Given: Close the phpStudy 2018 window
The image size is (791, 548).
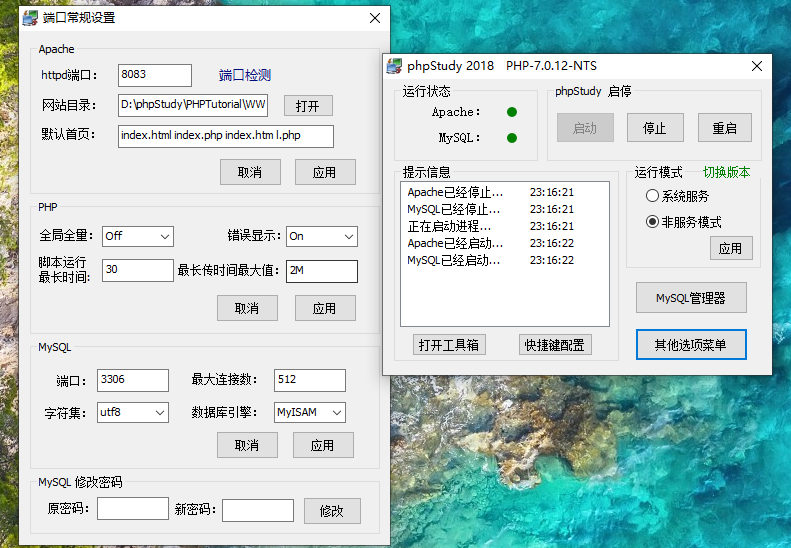Looking at the screenshot, I should tap(757, 66).
